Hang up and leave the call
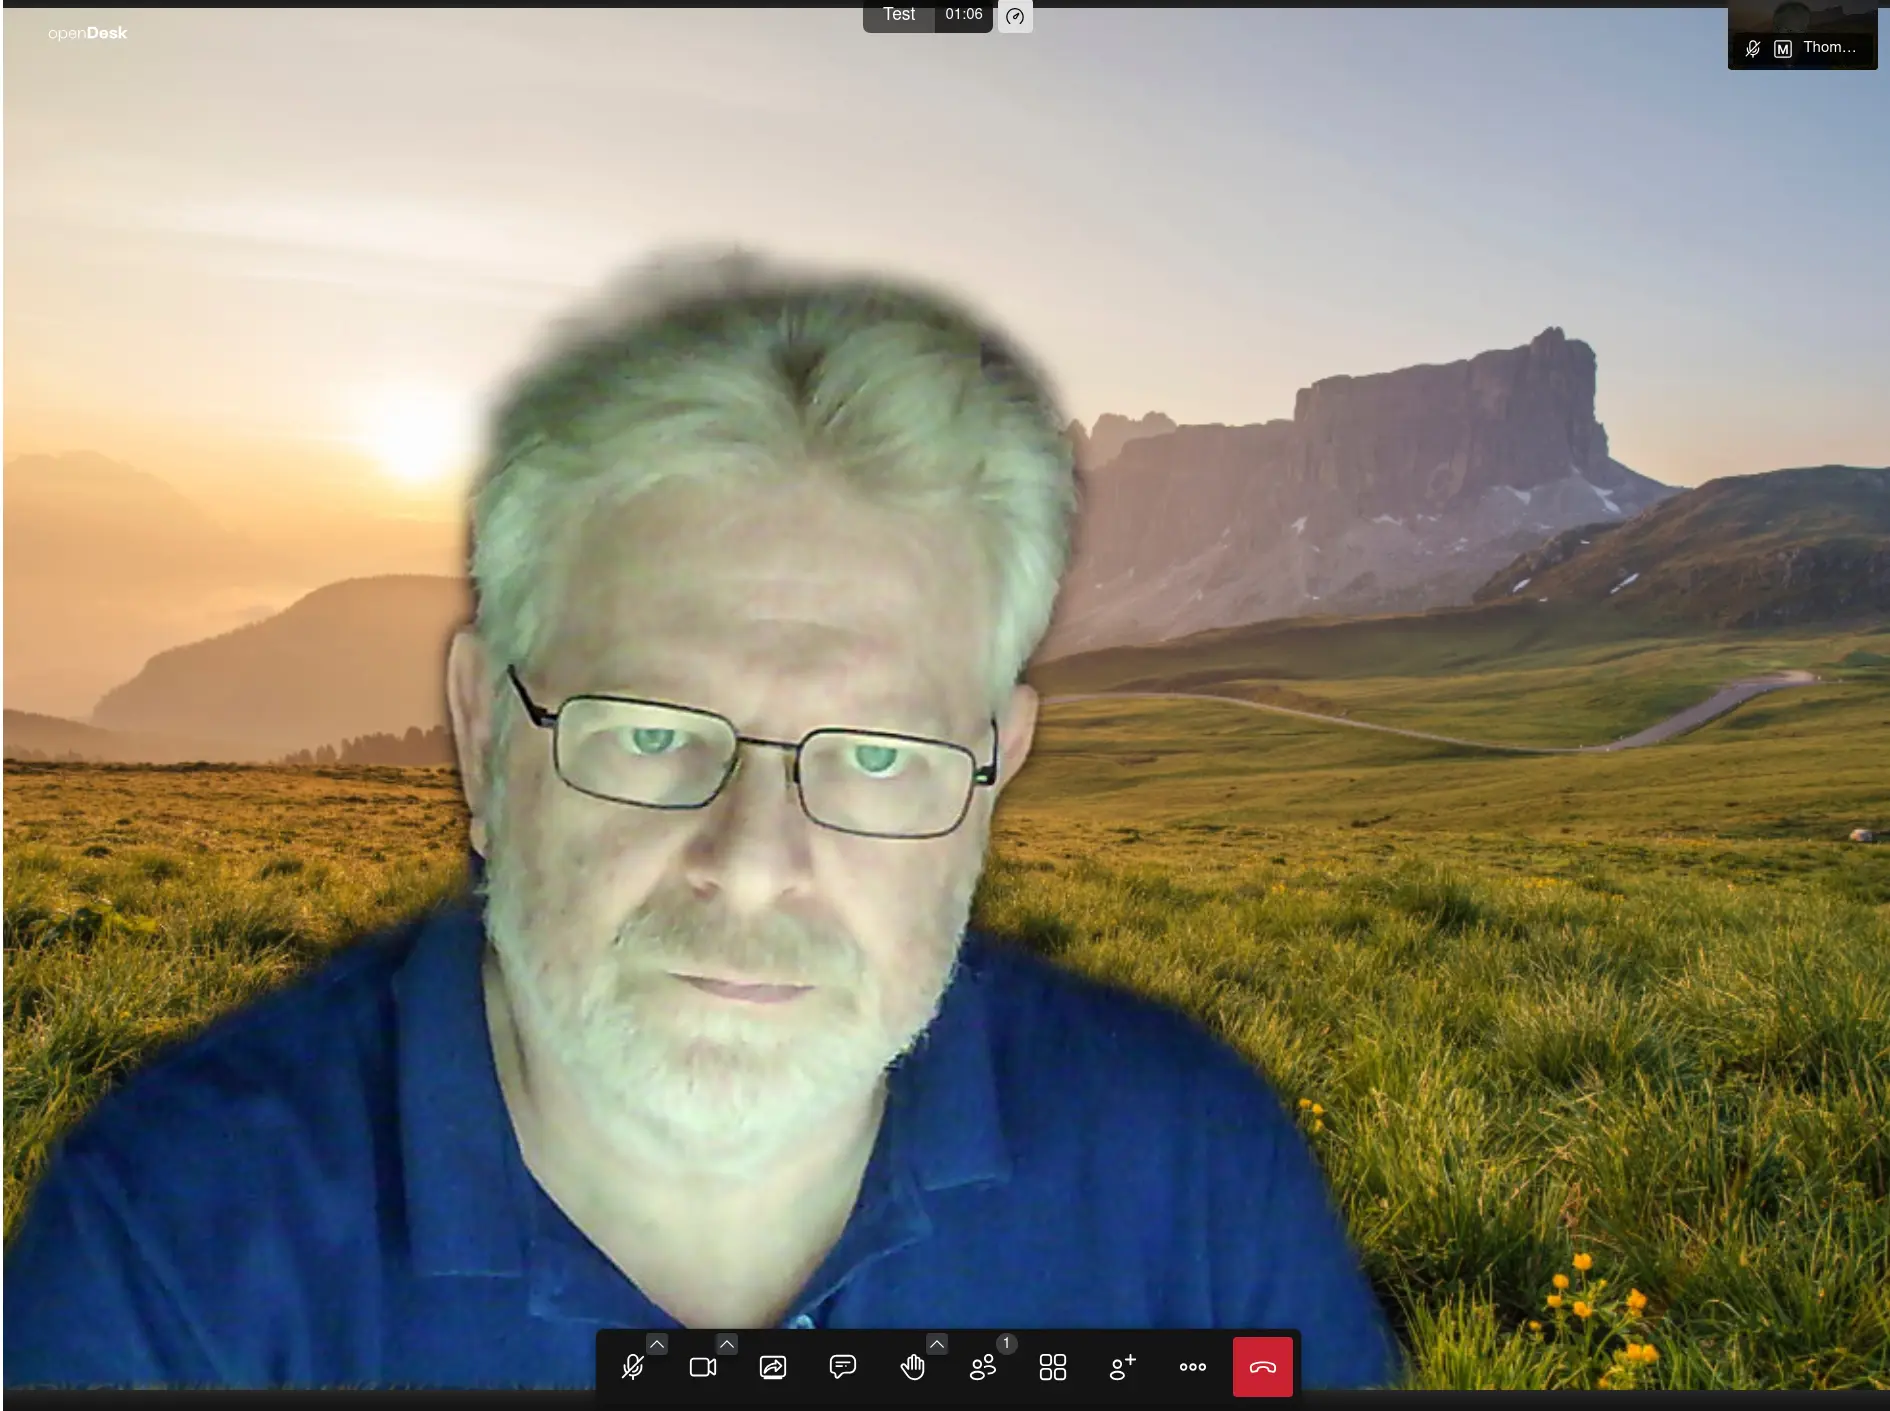 tap(1262, 1367)
